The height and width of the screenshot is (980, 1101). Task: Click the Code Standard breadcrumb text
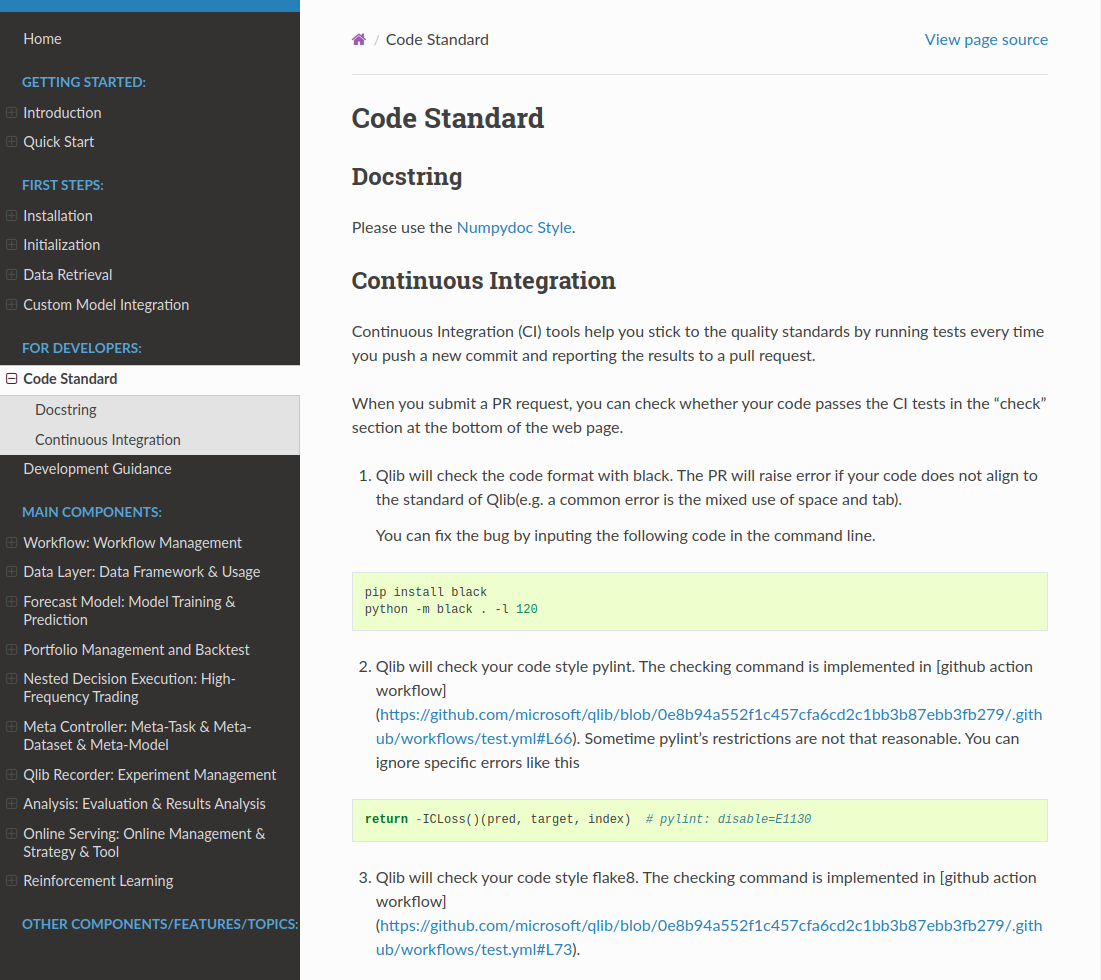point(437,39)
